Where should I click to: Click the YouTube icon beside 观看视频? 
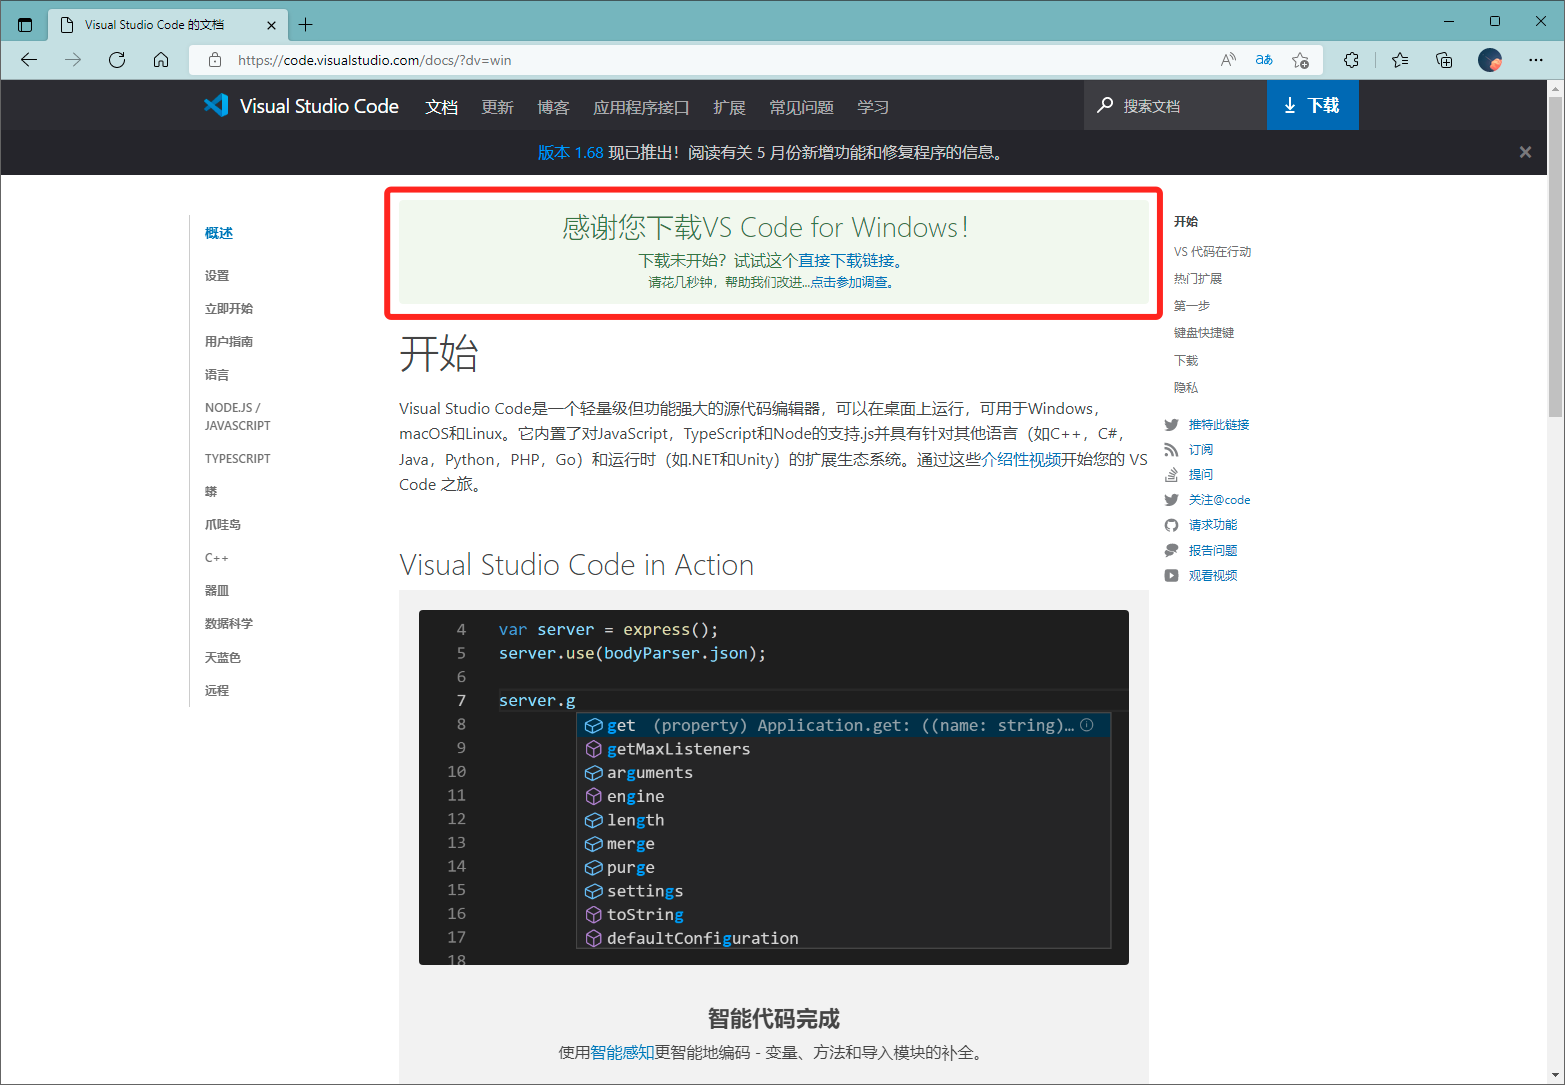click(x=1171, y=575)
